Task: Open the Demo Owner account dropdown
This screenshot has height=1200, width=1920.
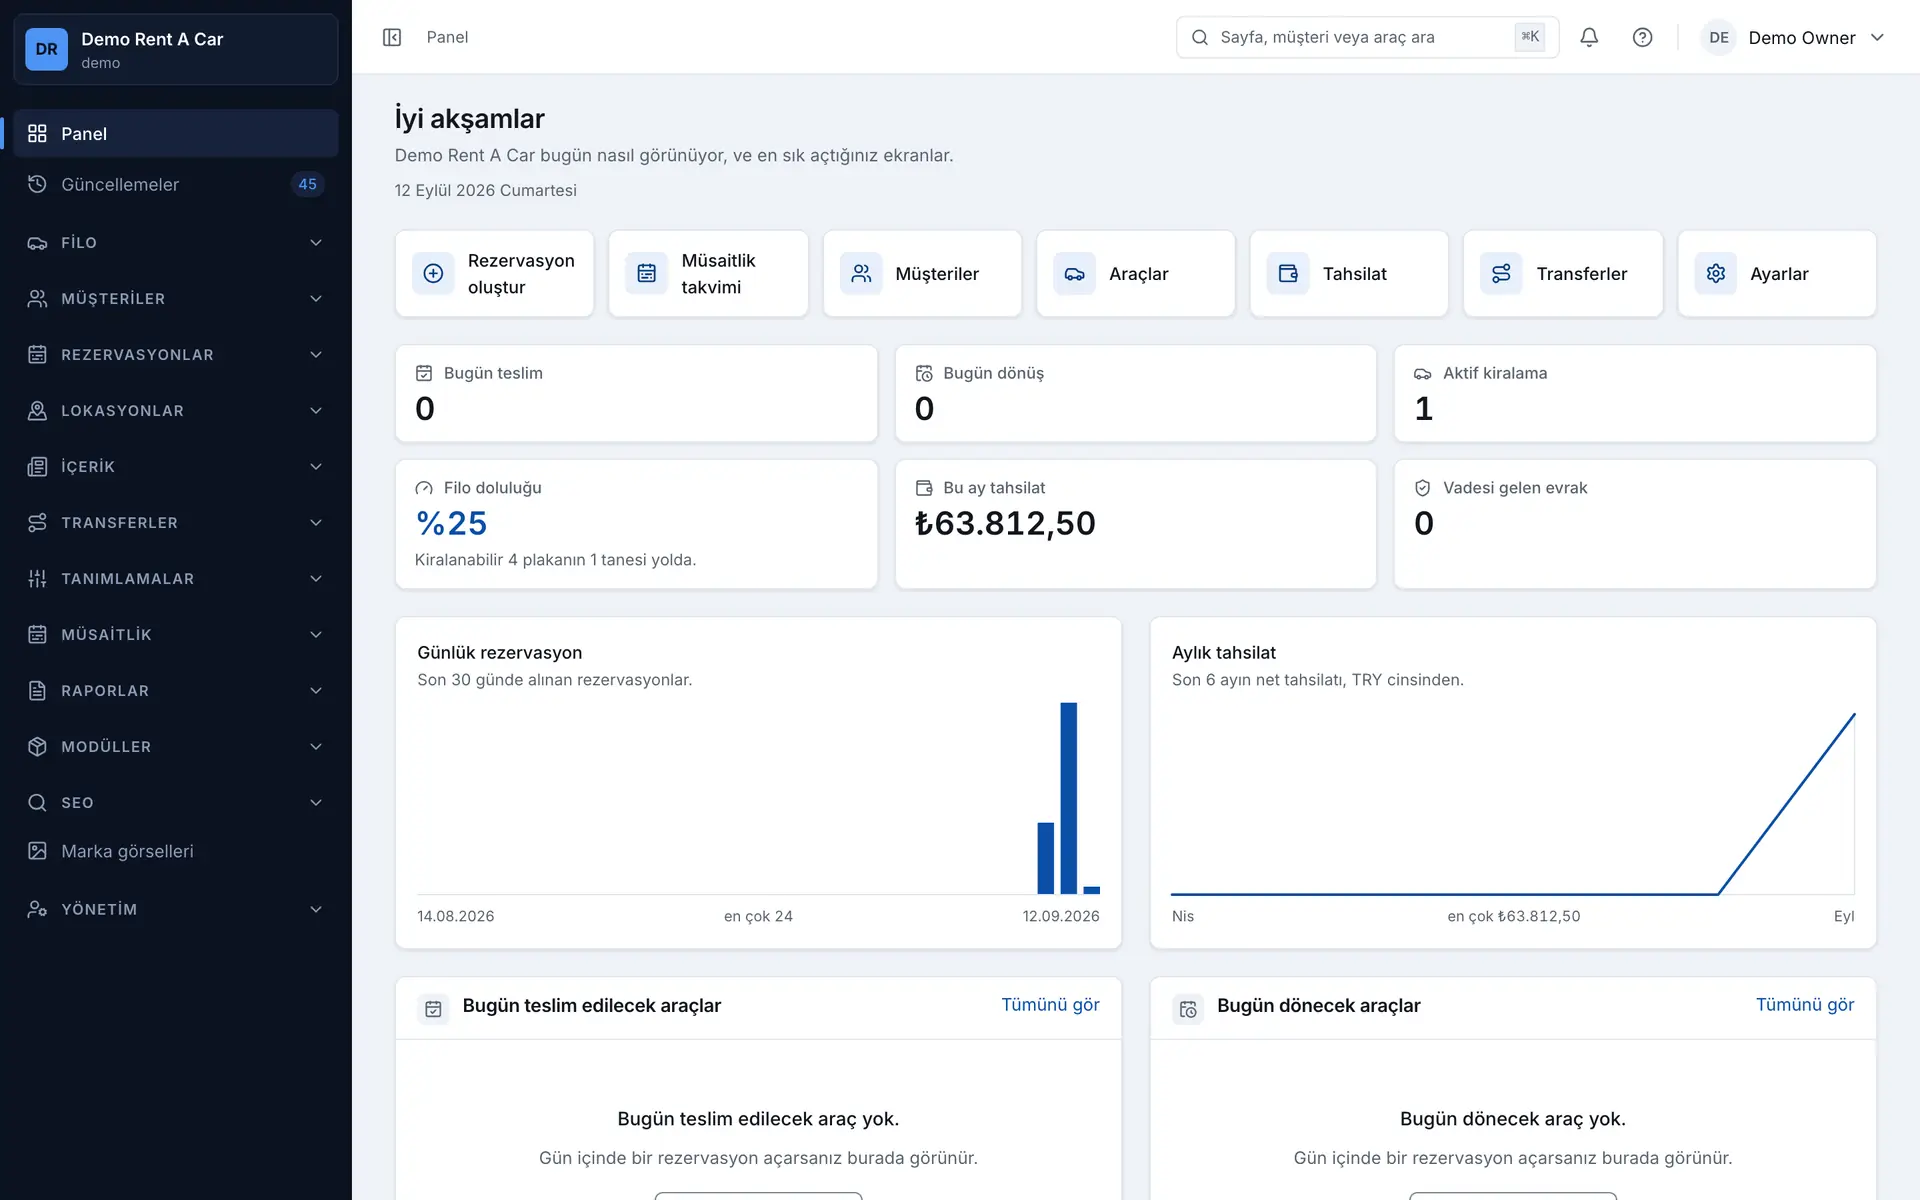Action: [1793, 37]
